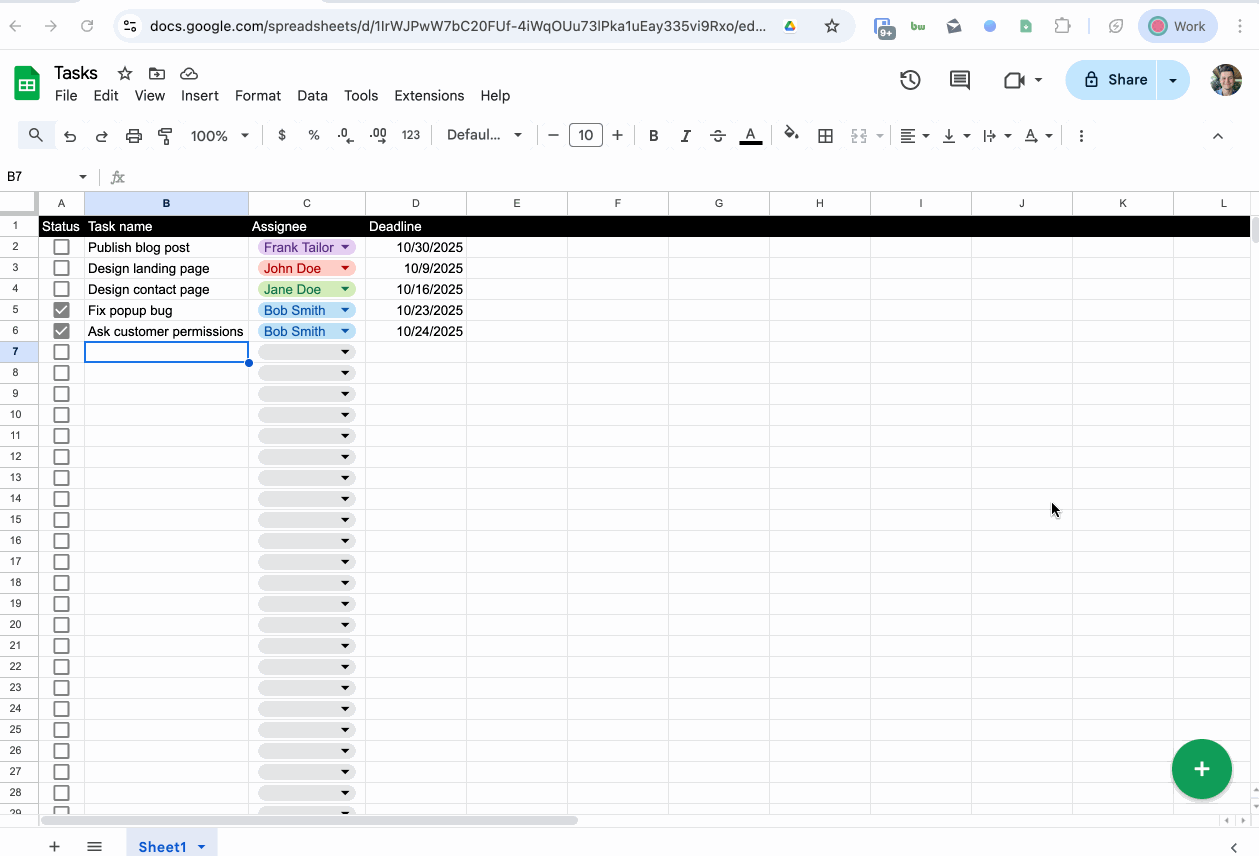
Task: Open the font family dropdown
Action: (x=484, y=136)
